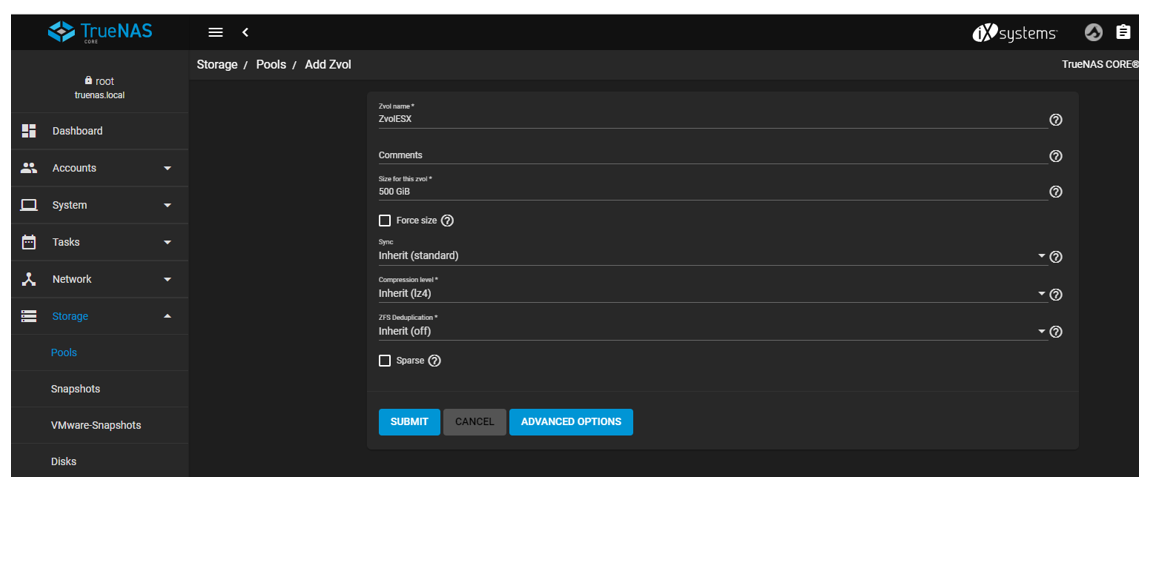Expand the System menu arrow
This screenshot has height=567, width=1158.
coord(168,205)
